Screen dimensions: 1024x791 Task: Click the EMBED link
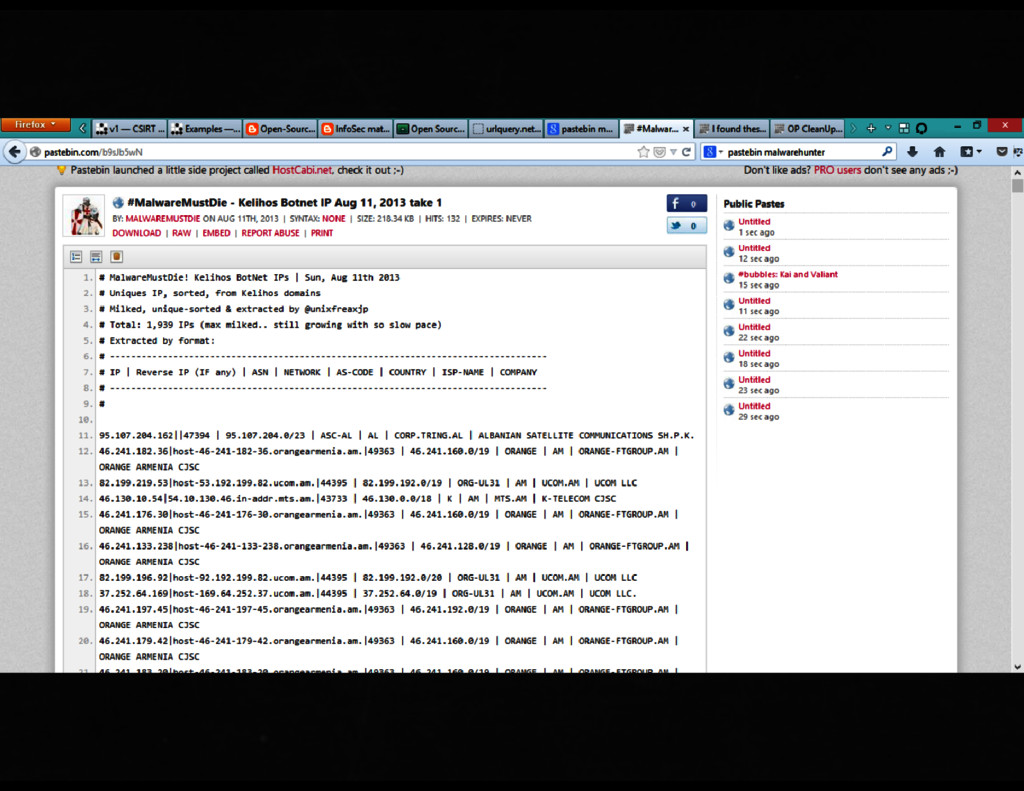pyautogui.click(x=216, y=233)
